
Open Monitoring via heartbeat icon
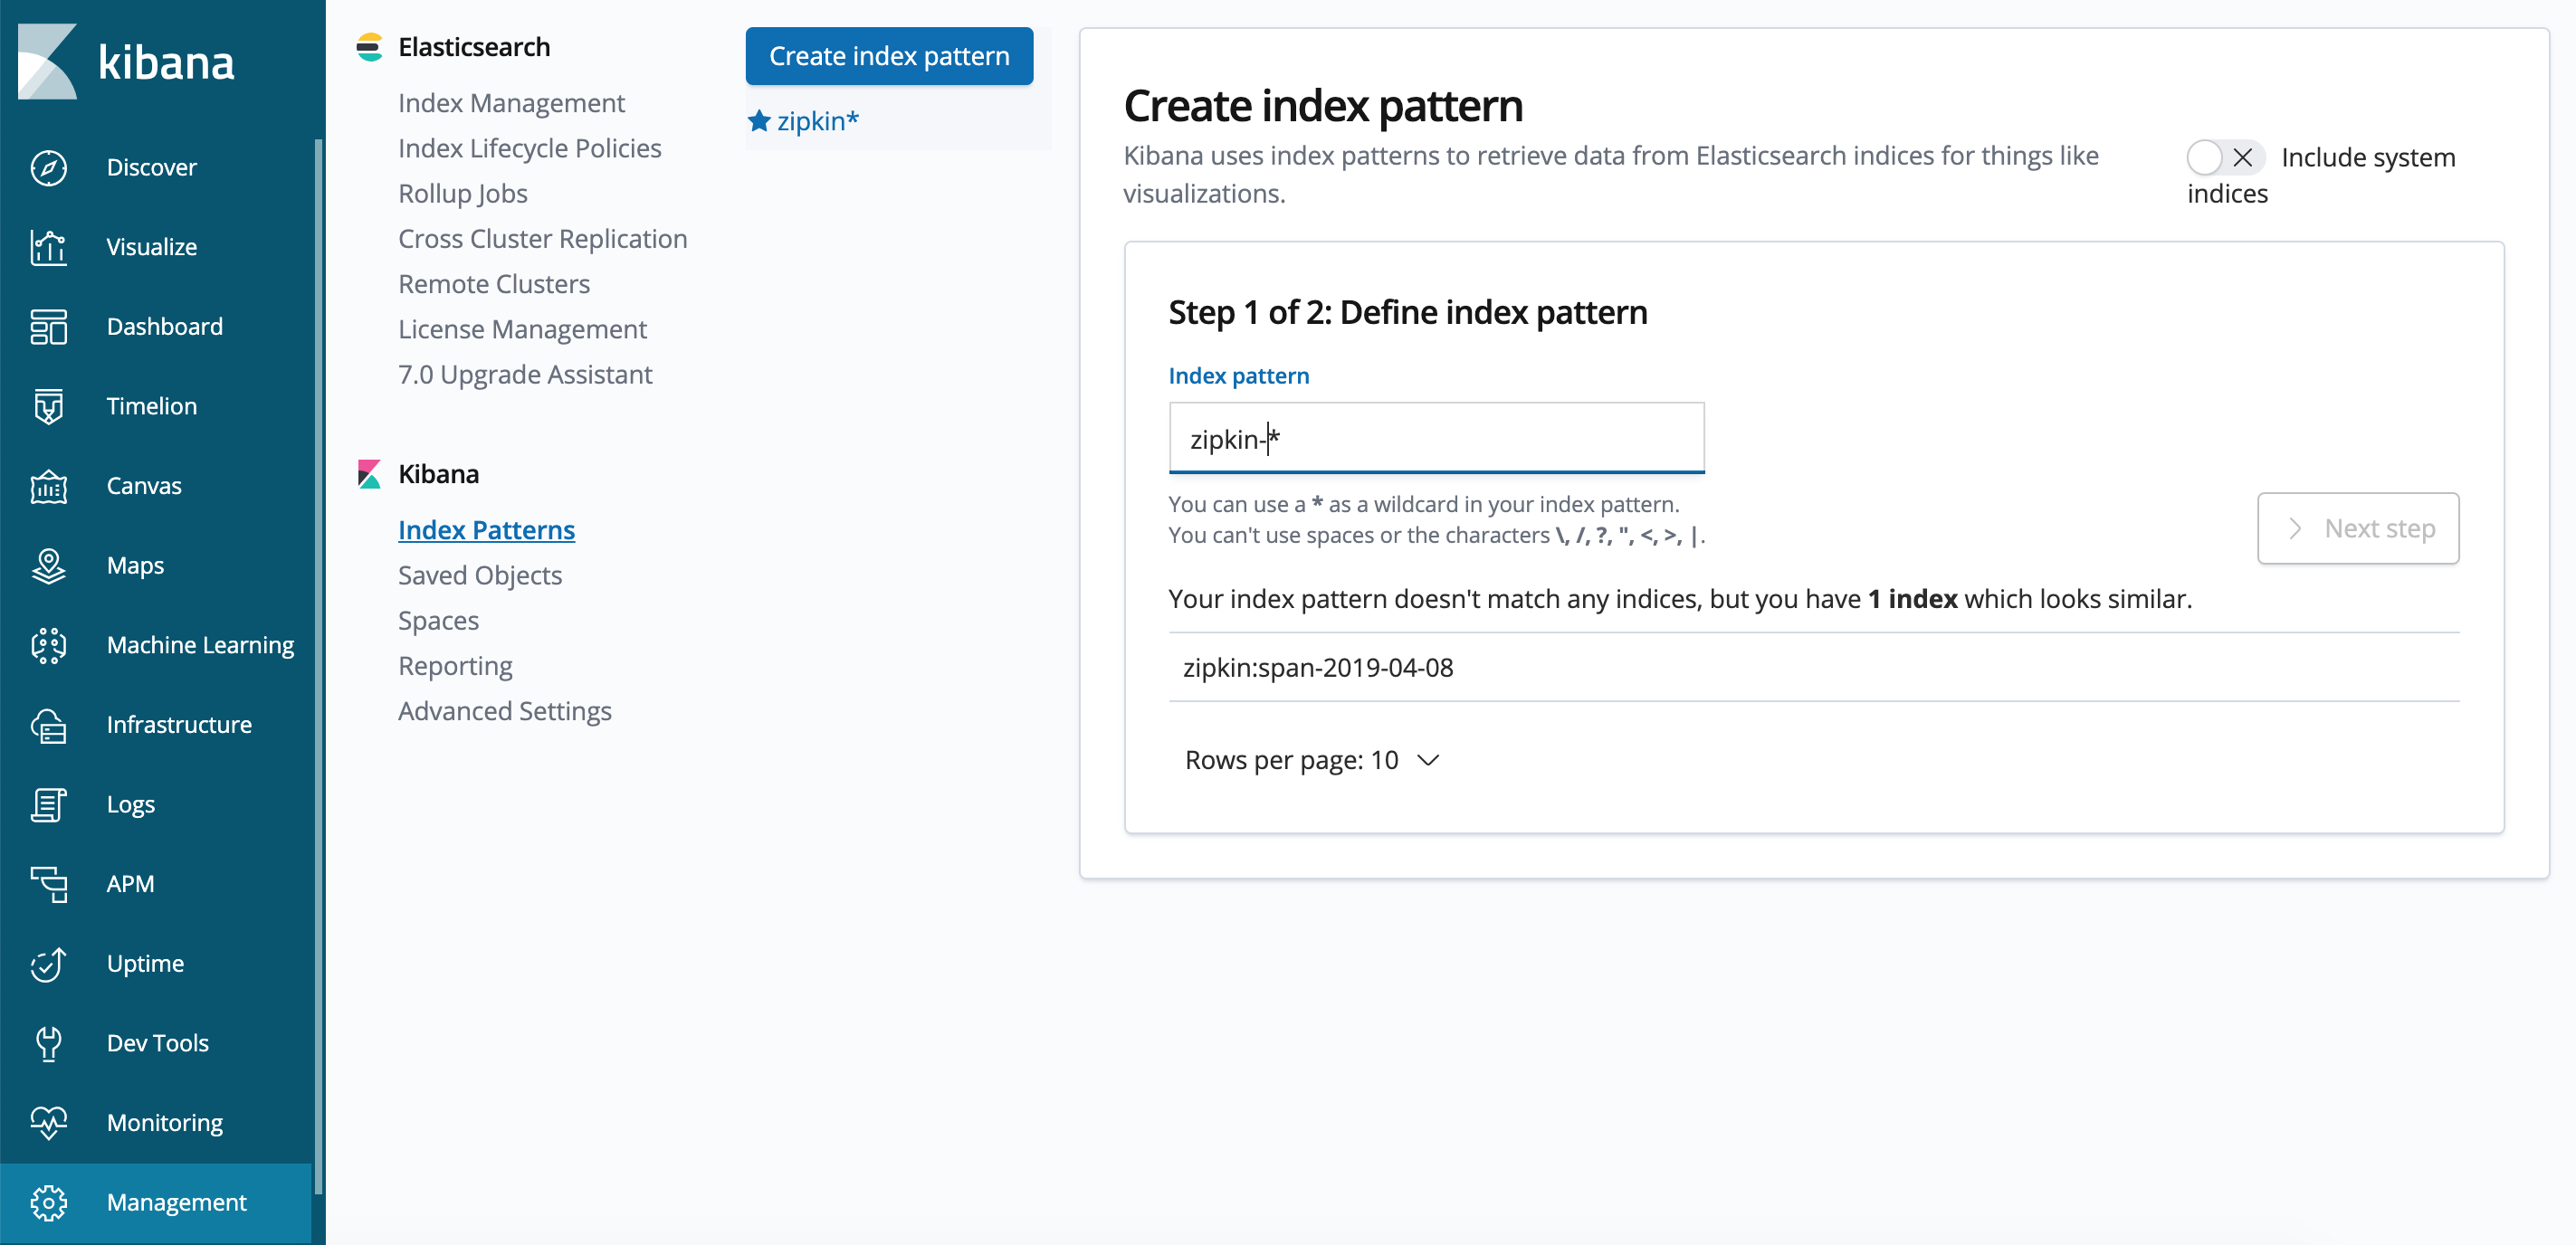tap(48, 1123)
